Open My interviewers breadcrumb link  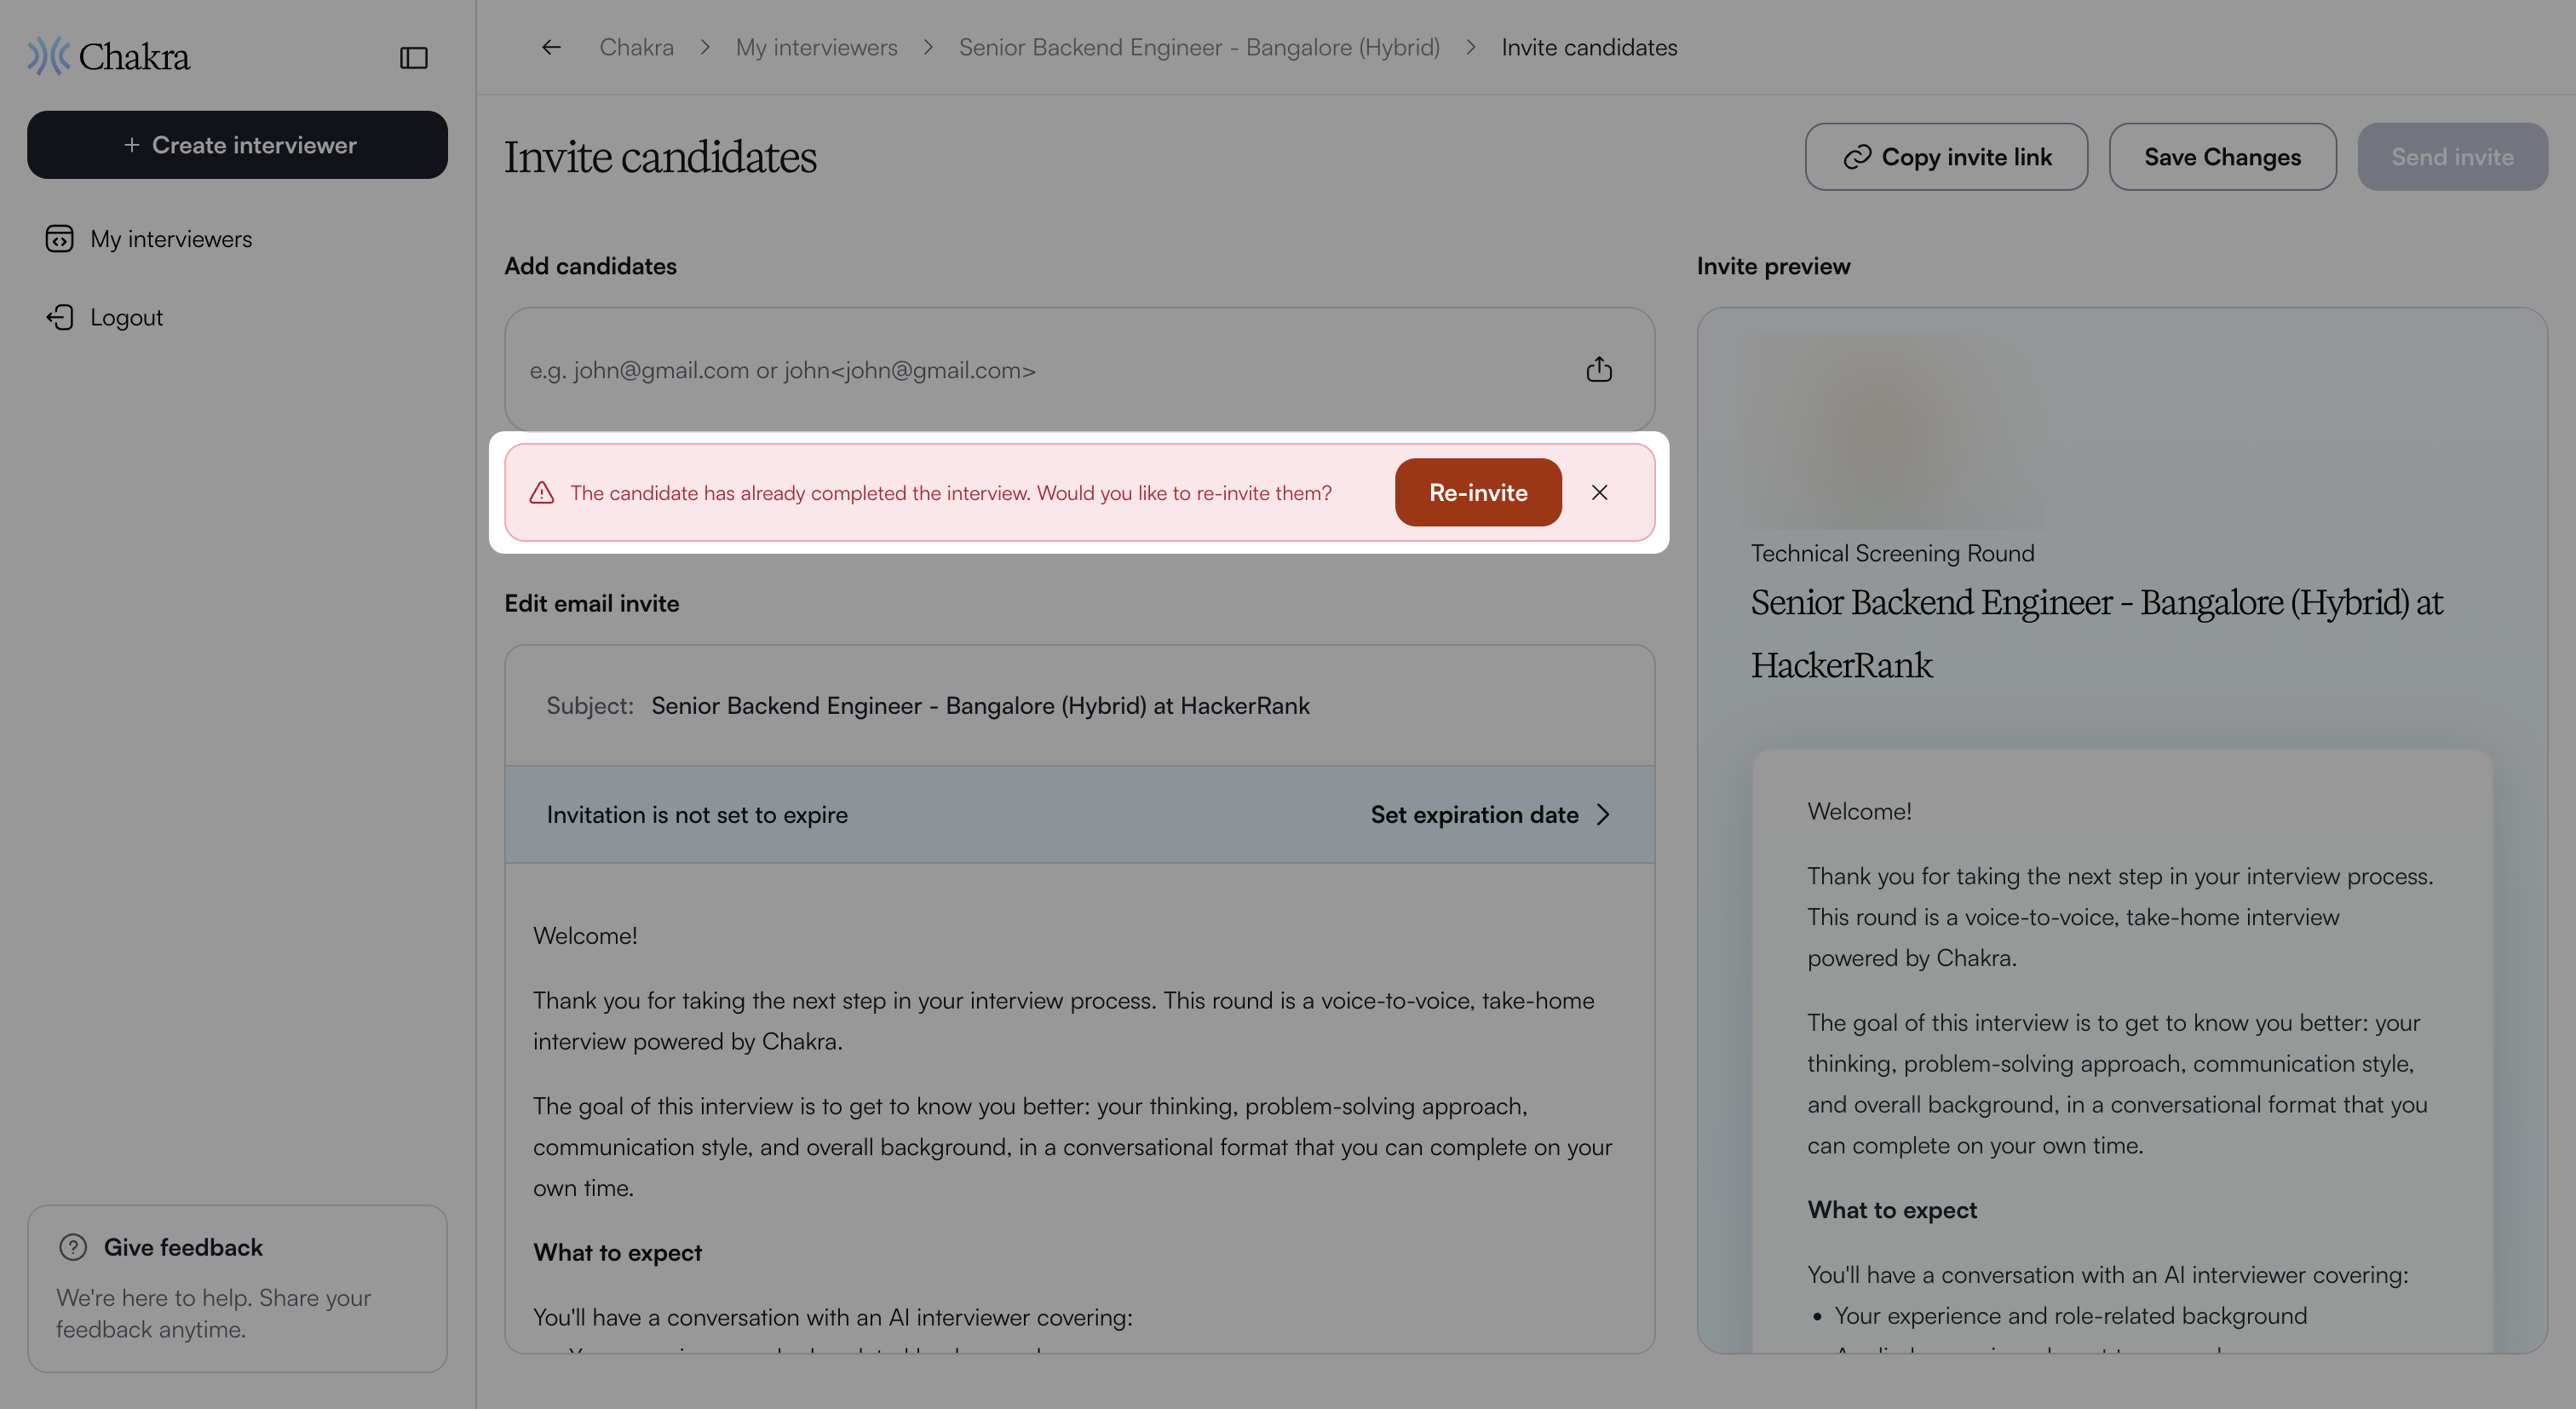click(816, 47)
